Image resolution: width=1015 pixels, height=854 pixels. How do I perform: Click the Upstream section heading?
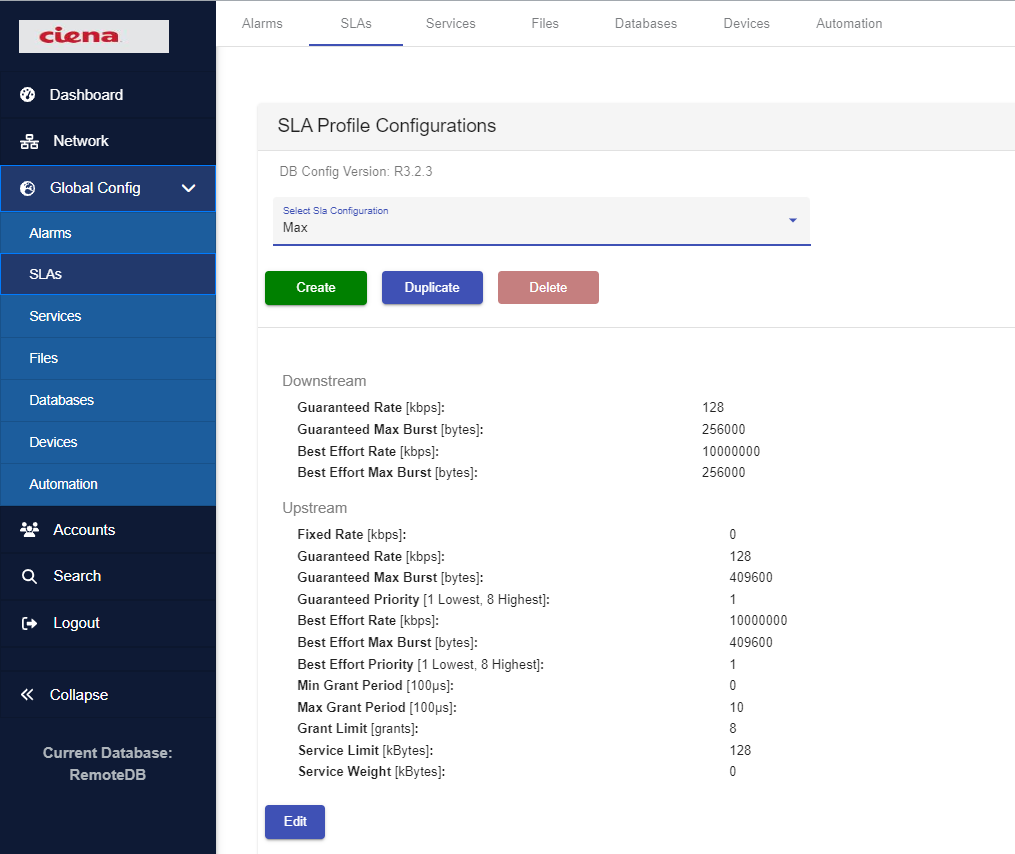click(x=315, y=508)
